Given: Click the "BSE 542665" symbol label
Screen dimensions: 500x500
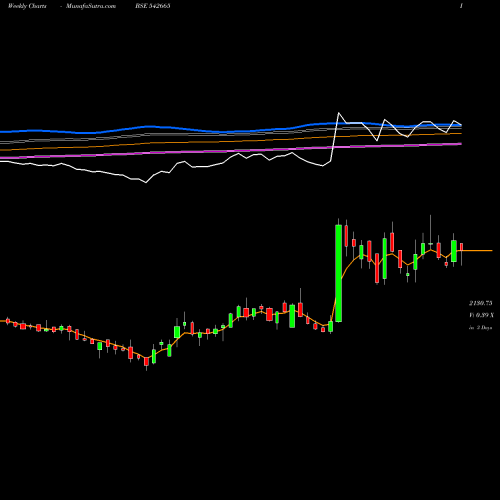Looking at the screenshot, I should click(153, 6).
